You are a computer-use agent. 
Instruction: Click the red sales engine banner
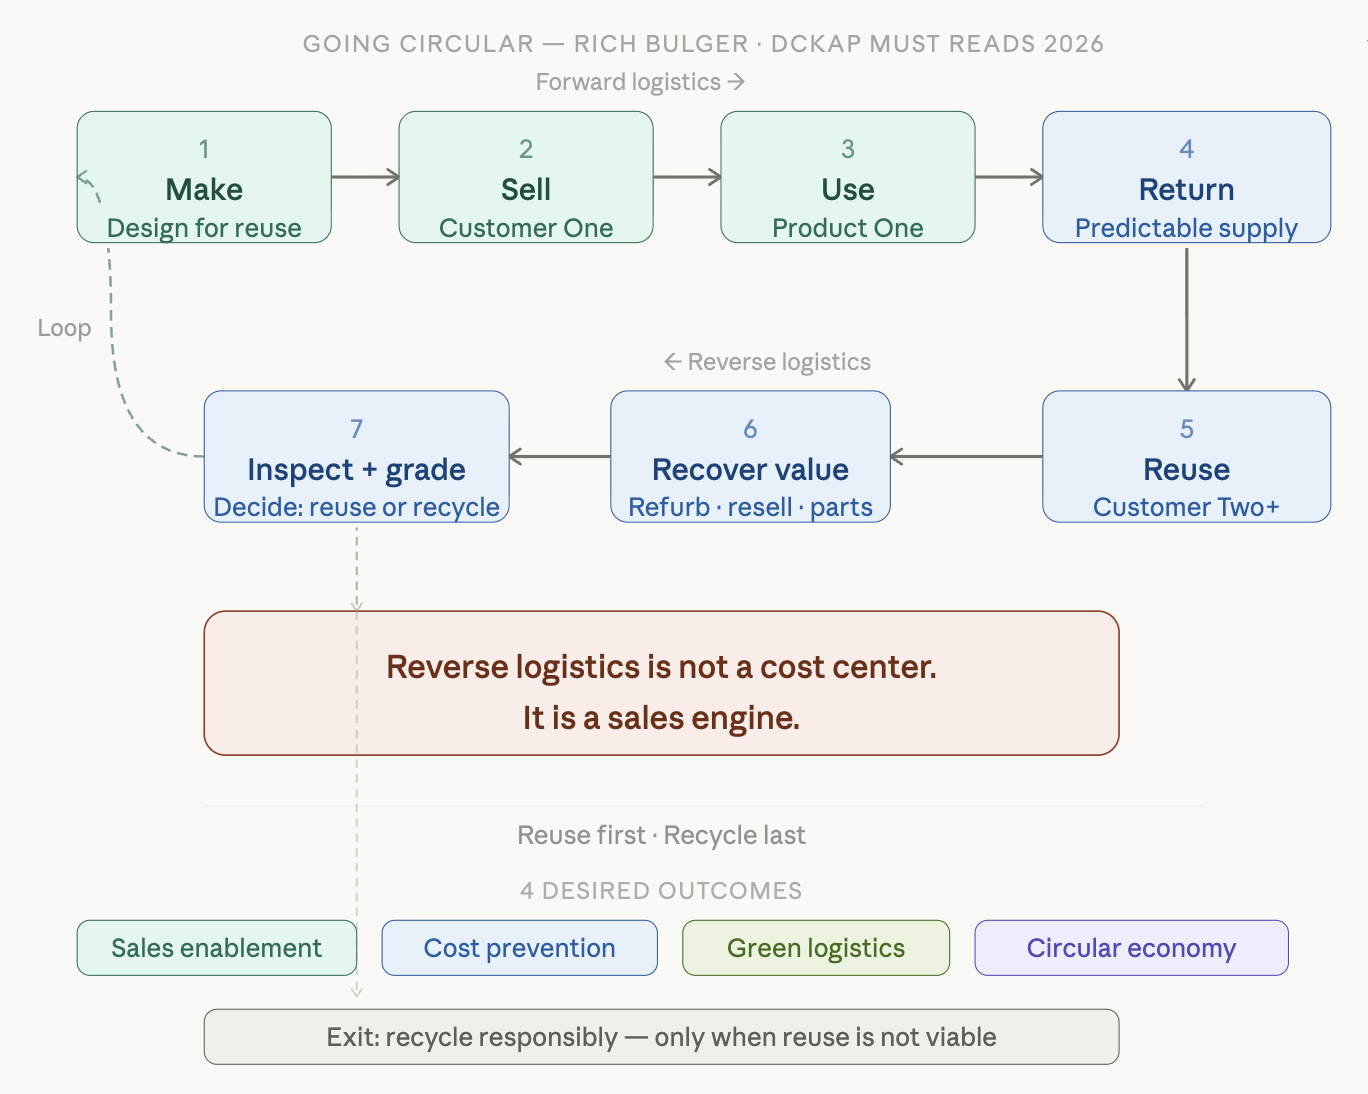point(661,683)
